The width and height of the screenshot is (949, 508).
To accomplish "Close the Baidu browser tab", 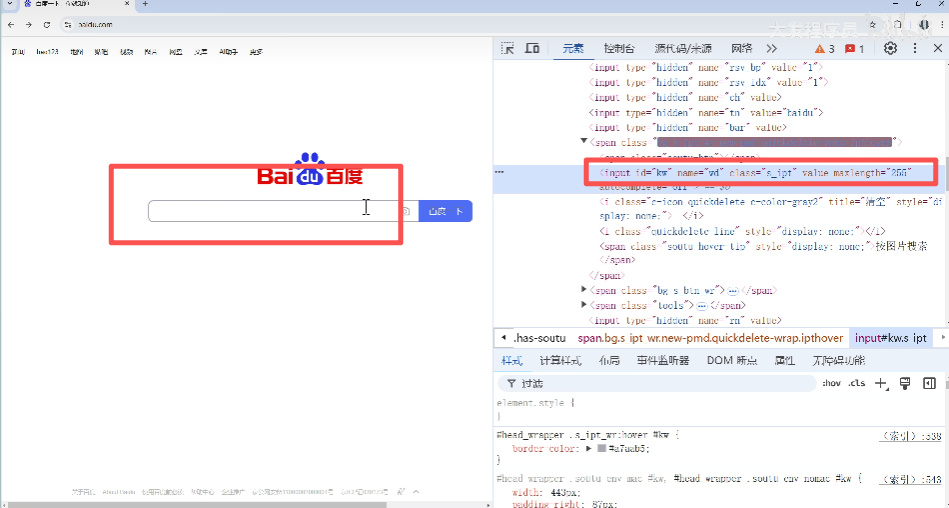I will point(127,4).
